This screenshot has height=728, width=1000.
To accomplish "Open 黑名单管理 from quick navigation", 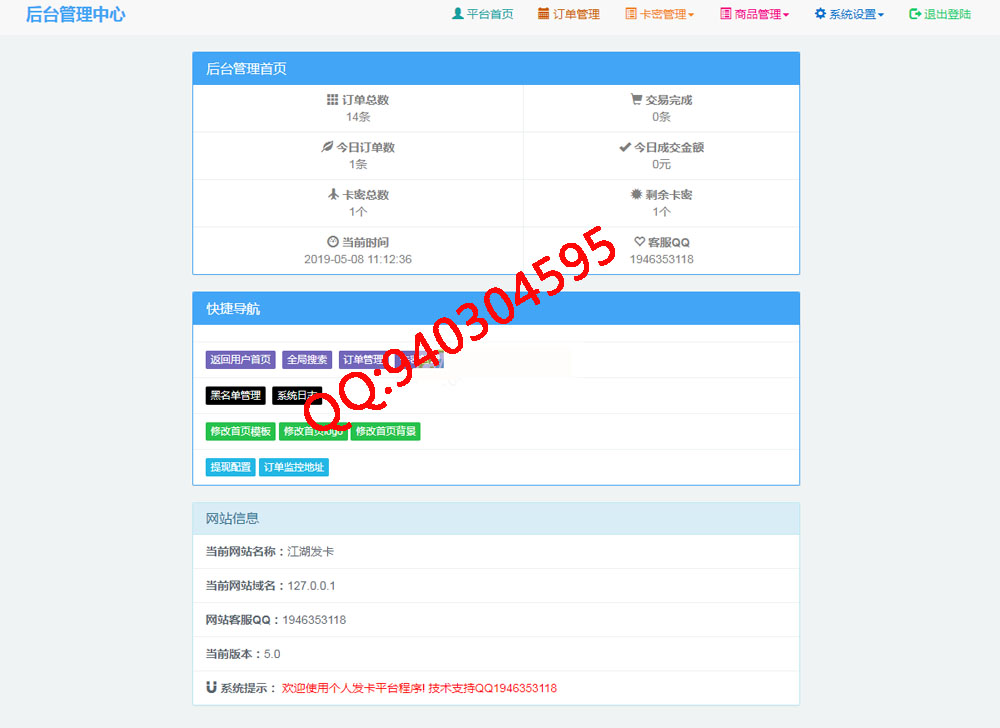I will (235, 396).
